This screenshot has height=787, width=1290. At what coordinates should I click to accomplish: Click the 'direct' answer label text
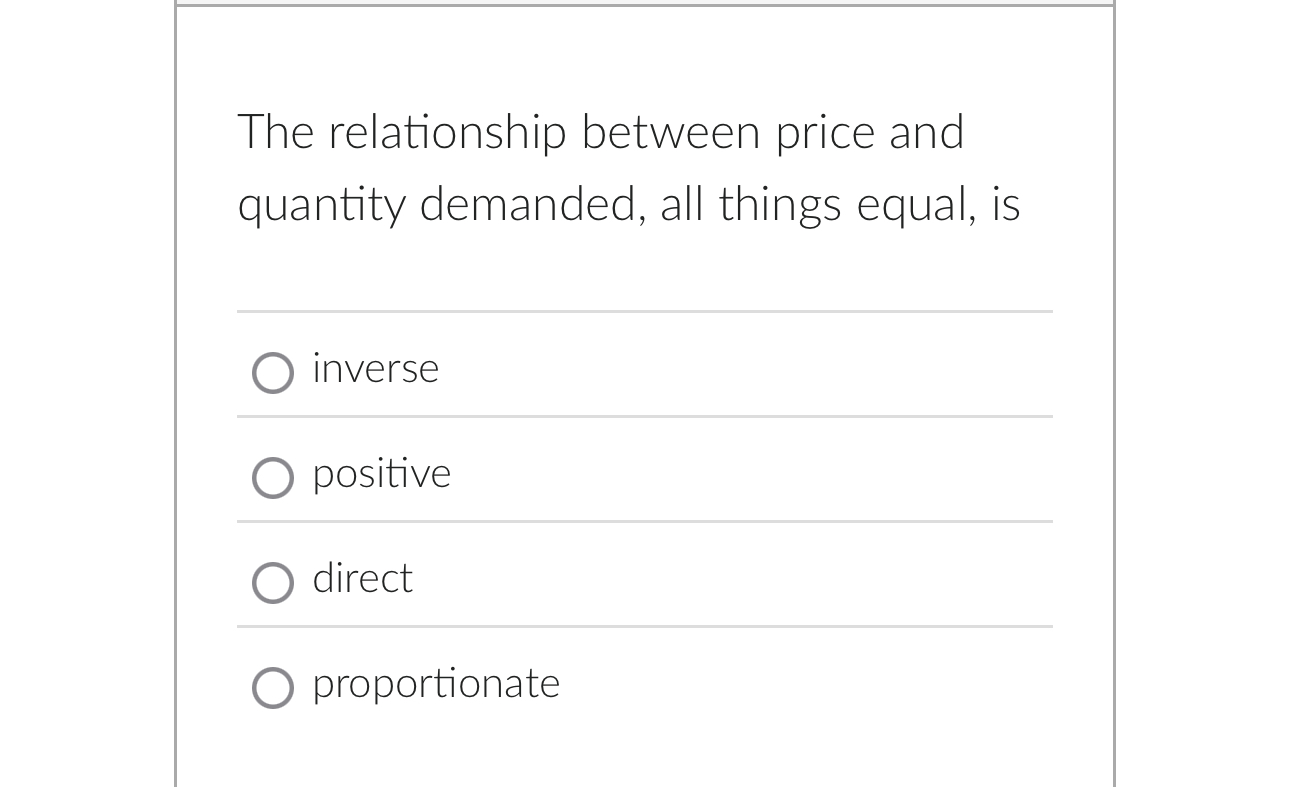[362, 579]
